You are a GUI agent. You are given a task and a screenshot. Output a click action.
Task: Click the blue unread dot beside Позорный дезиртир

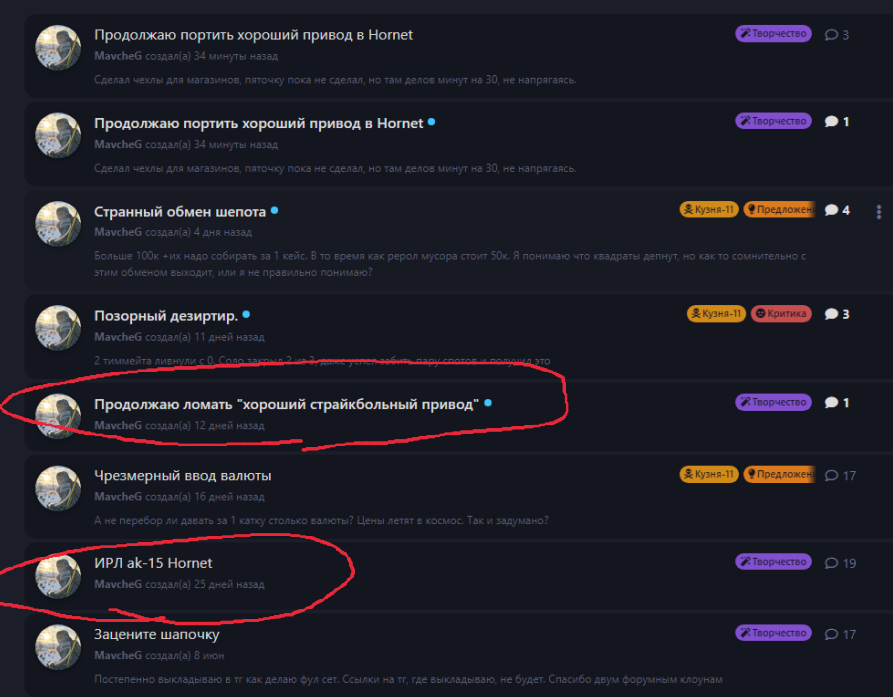(246, 314)
